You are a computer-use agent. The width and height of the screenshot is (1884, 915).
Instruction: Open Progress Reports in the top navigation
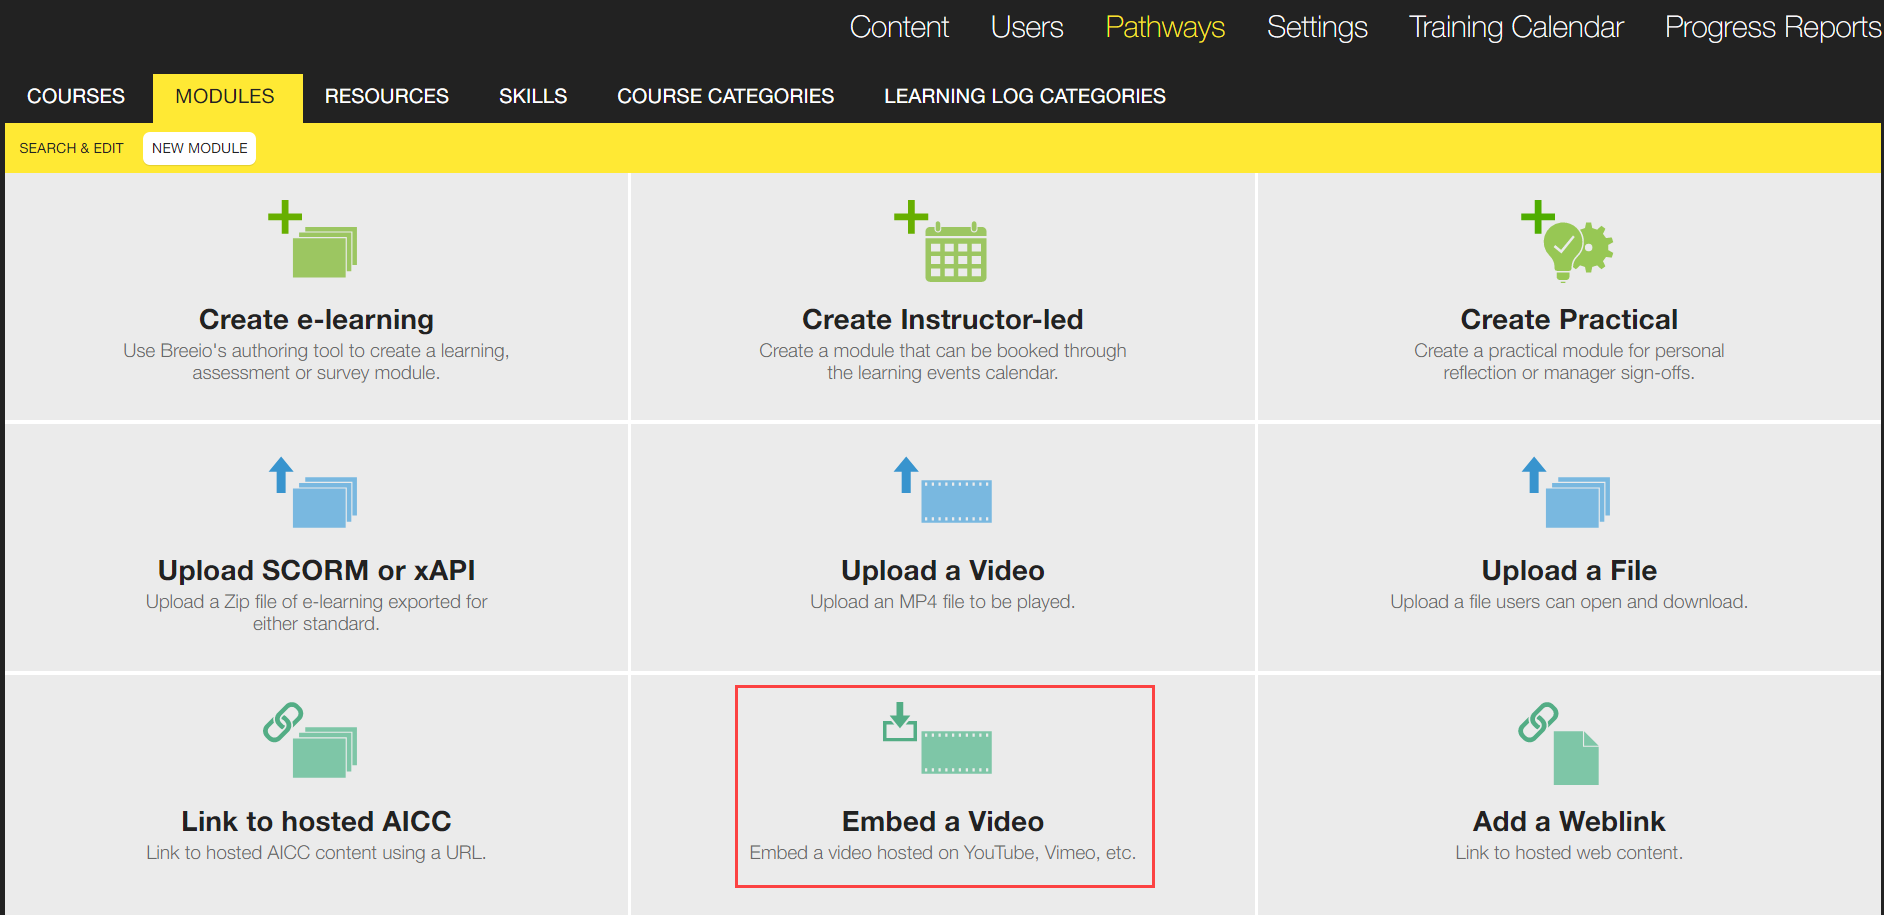pyautogui.click(x=1773, y=27)
